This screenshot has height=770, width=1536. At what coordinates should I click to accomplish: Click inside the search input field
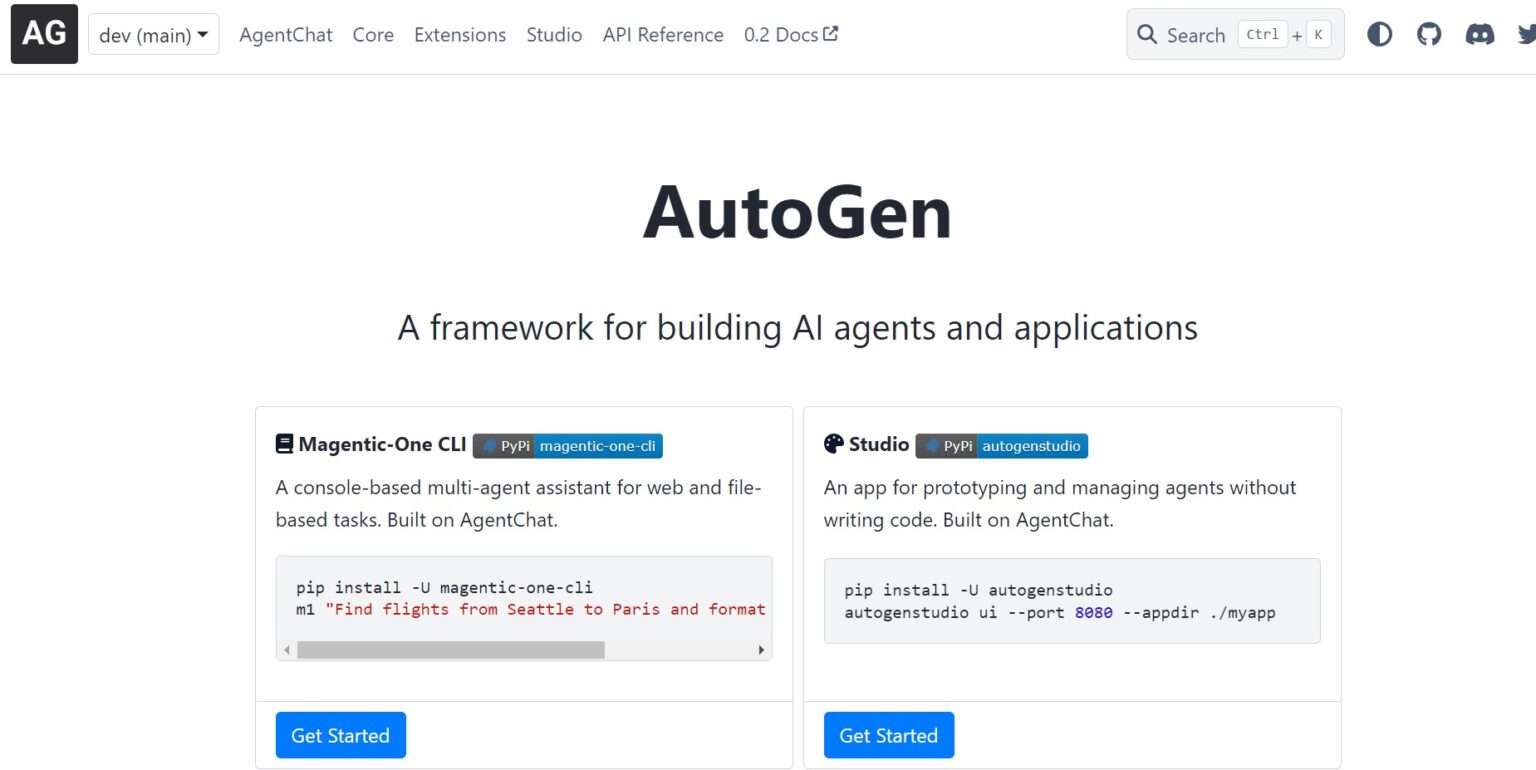(1197, 34)
